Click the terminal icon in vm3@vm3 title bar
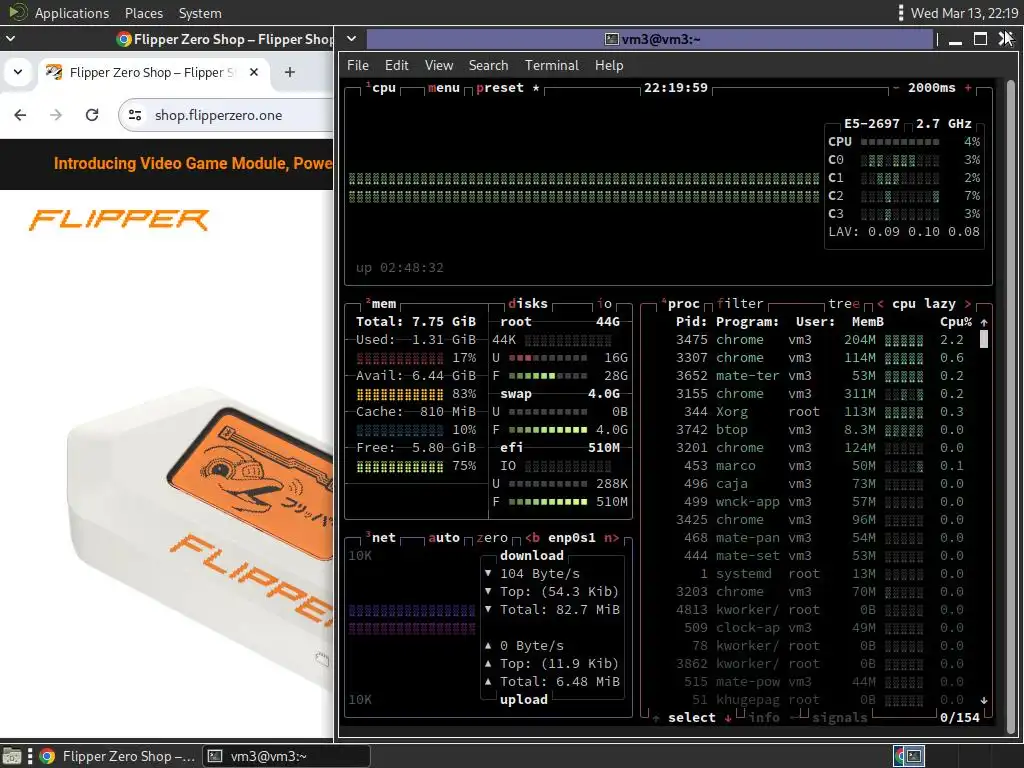Viewport: 1024px width, 768px height. [x=611, y=39]
